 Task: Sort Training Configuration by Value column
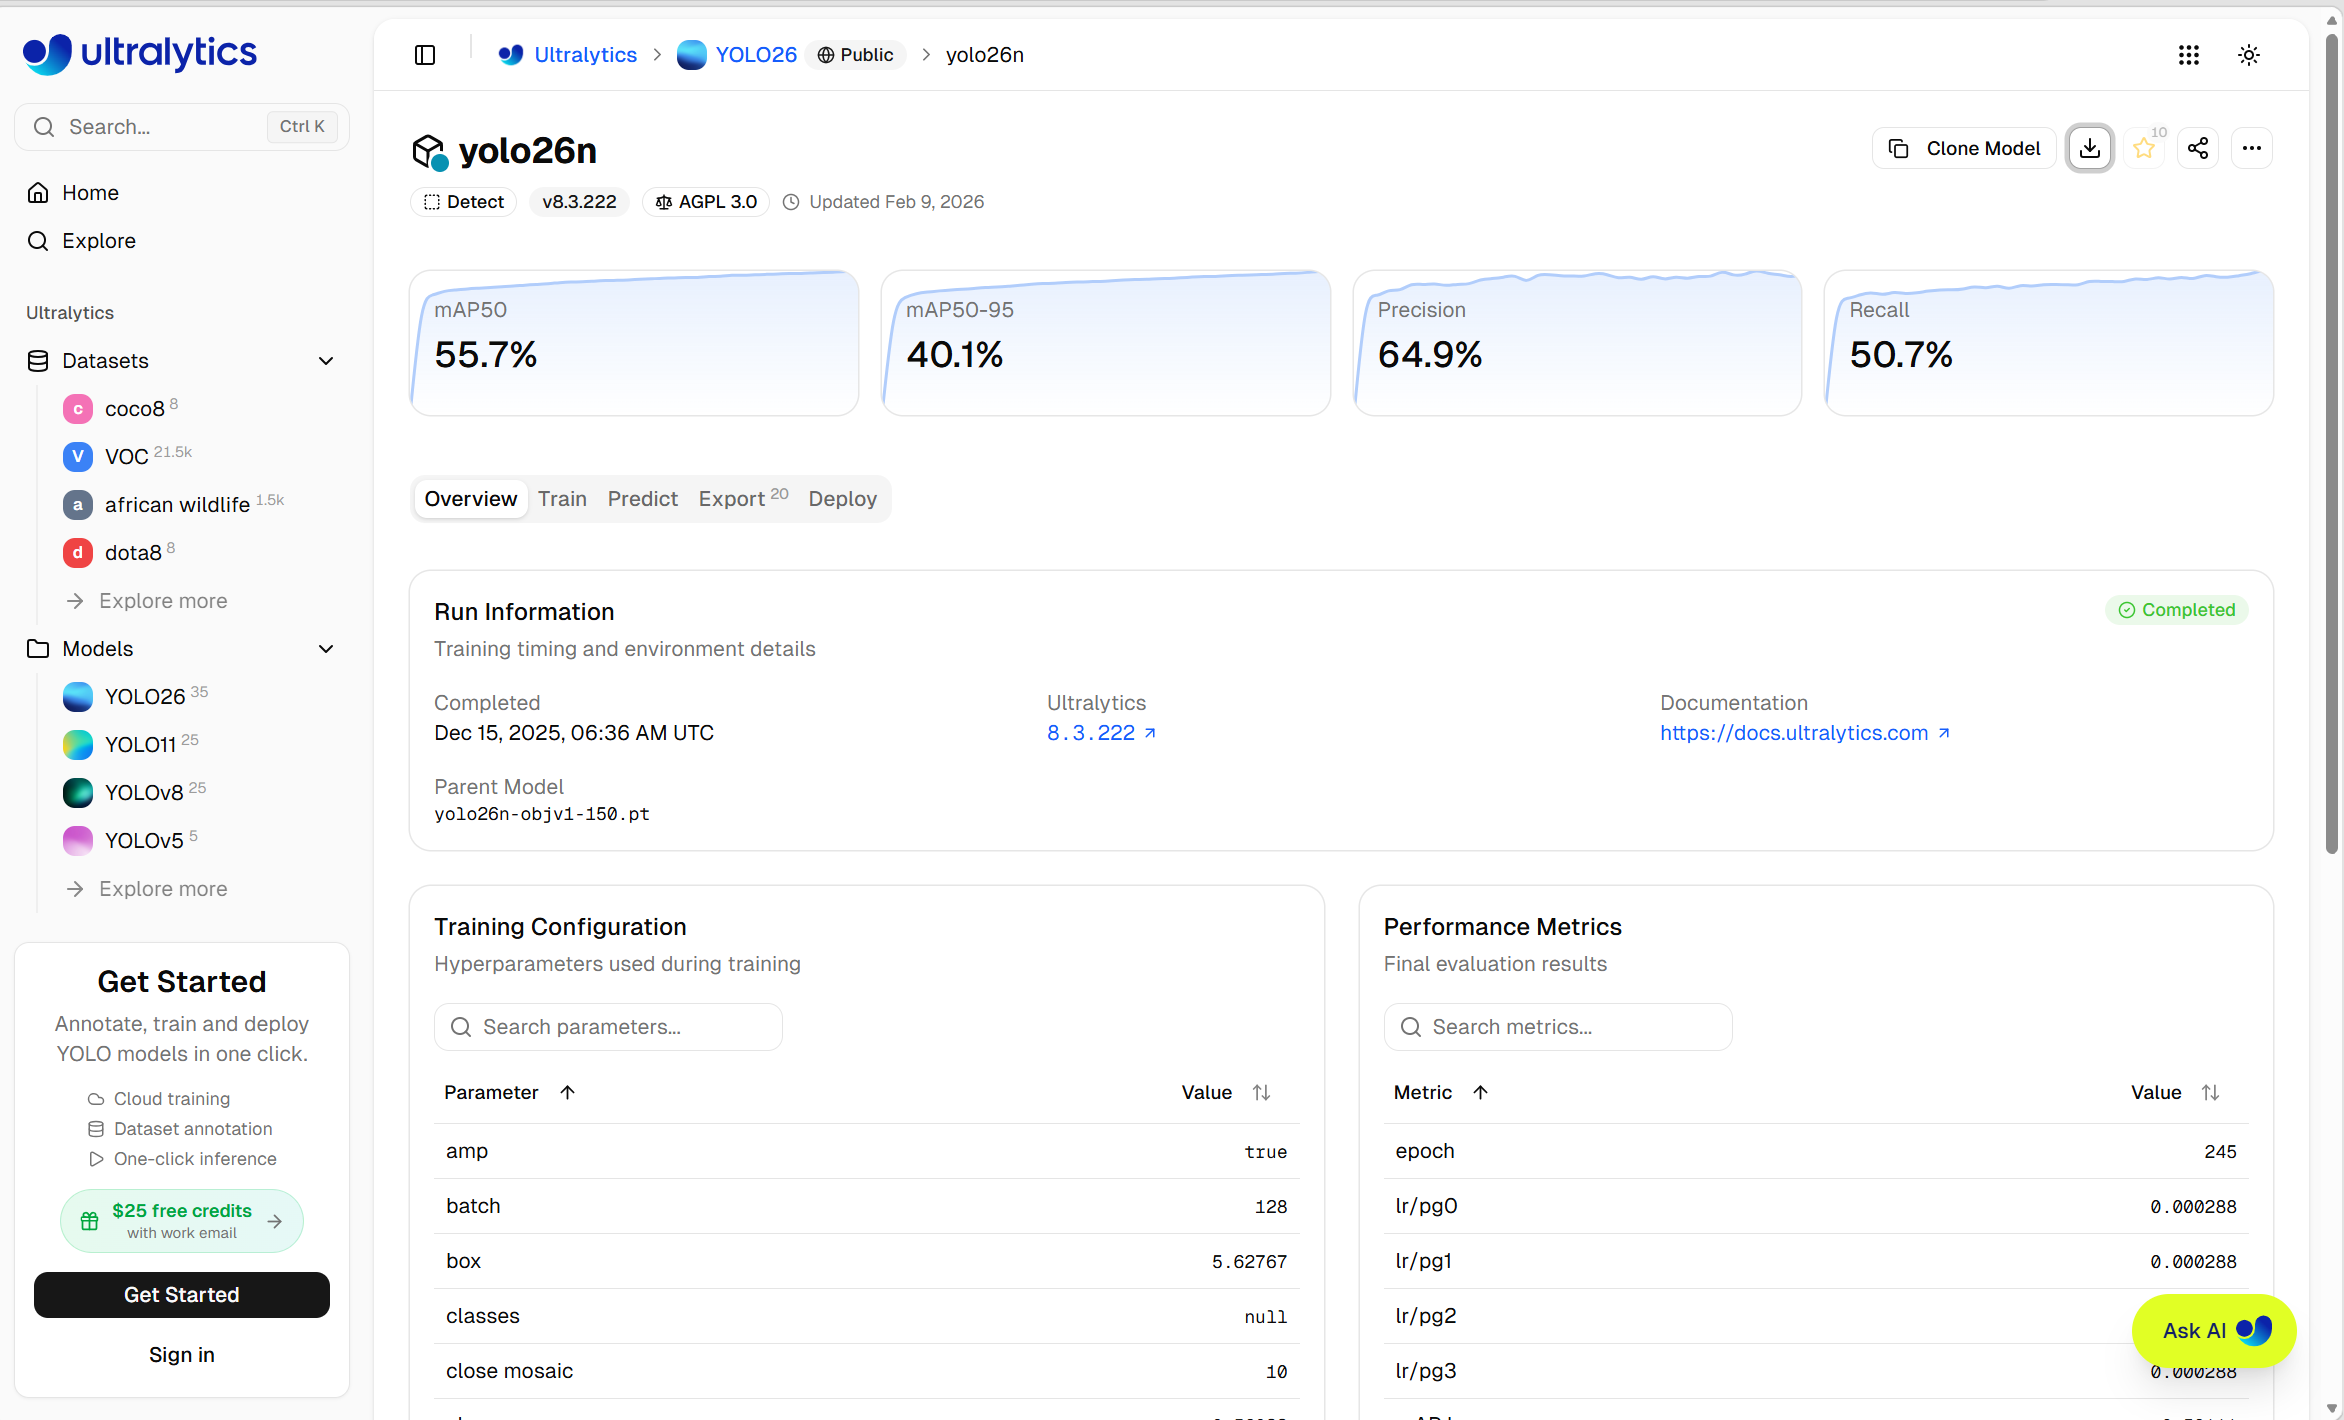[1226, 1093]
